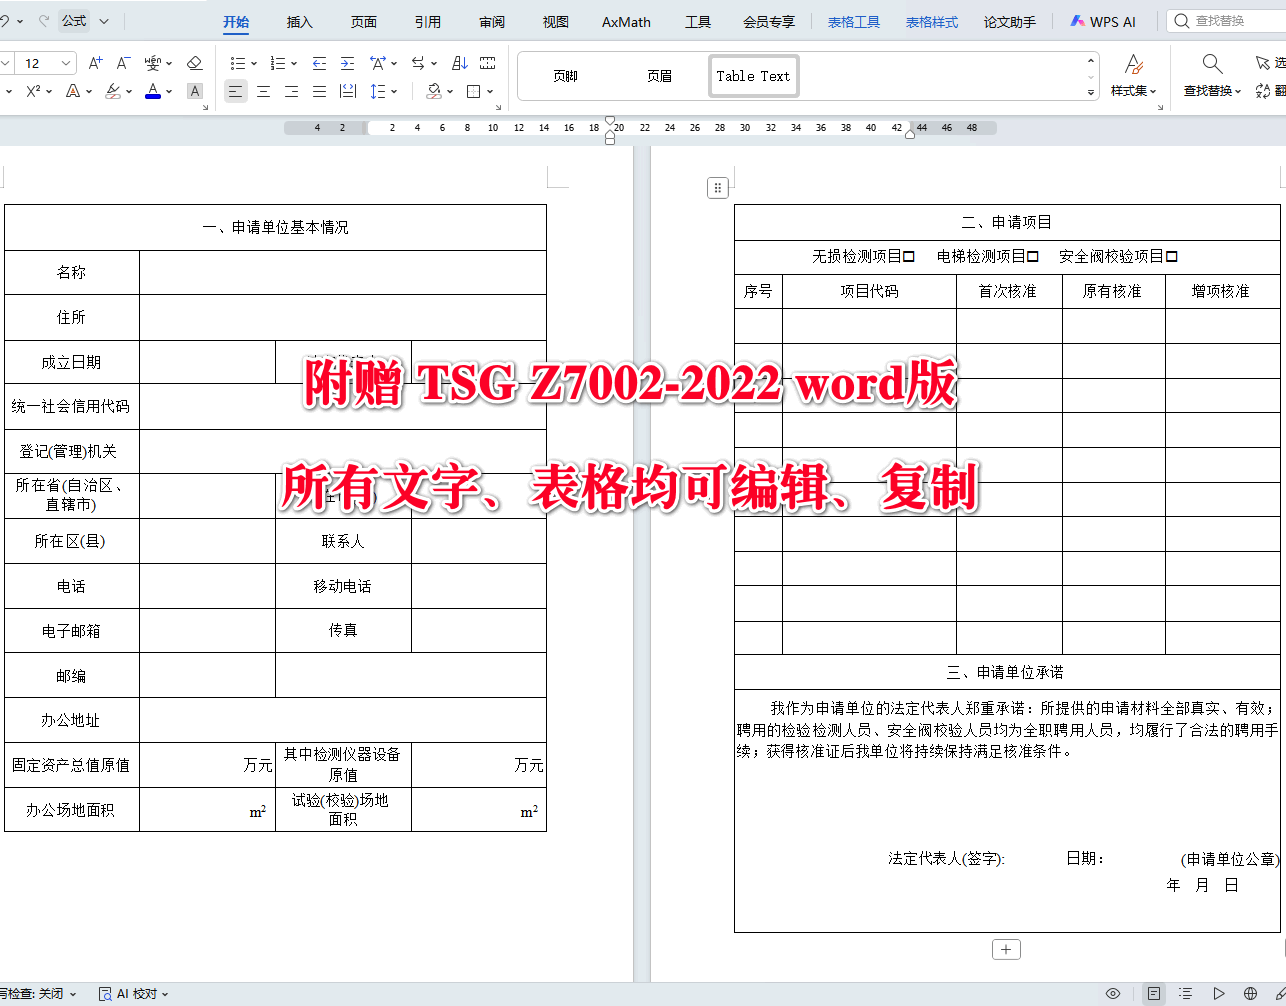This screenshot has height=1006, width=1286.
Task: Apply the blue font color
Action: (x=152, y=91)
